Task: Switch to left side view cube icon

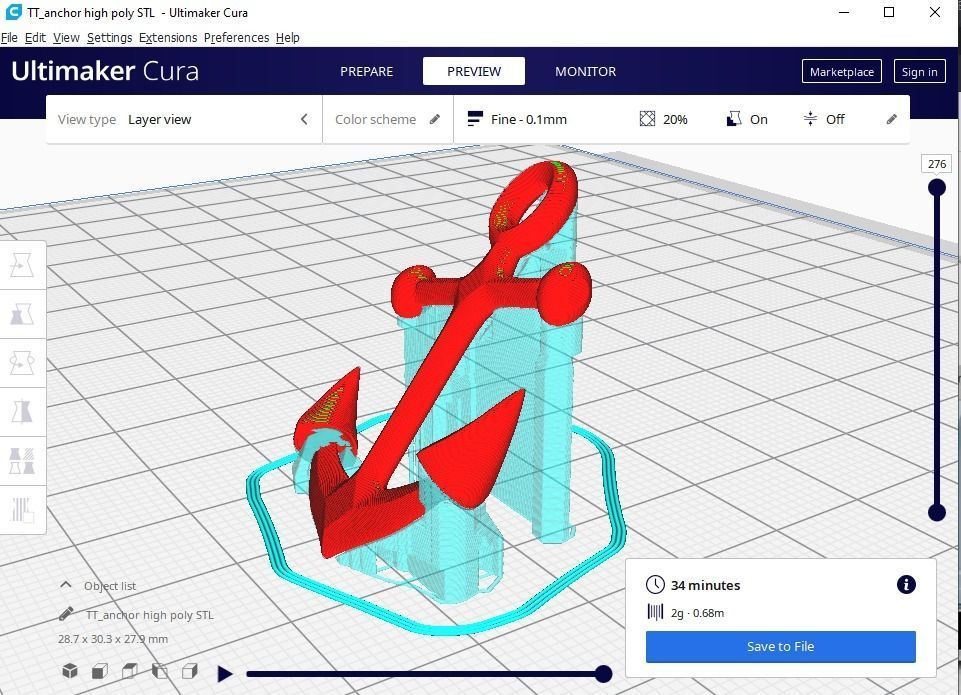Action: (x=160, y=670)
